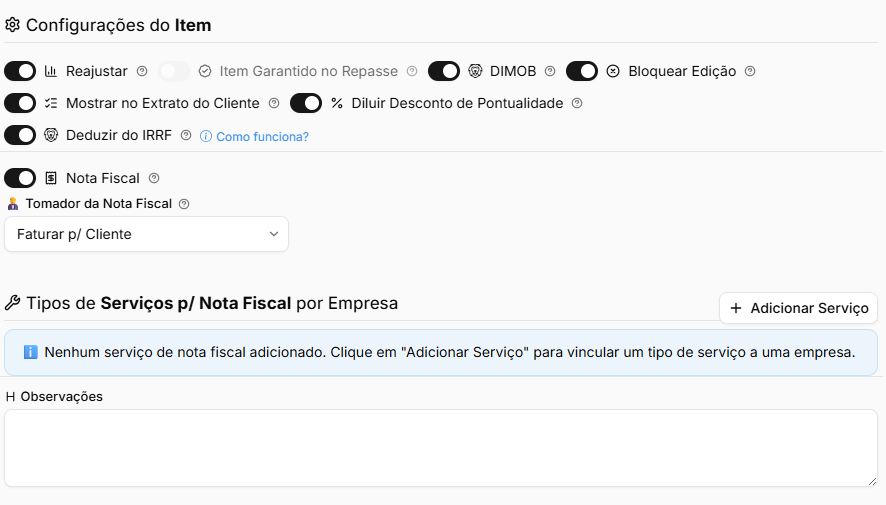Click help icon next to Deduzir do IRRF
The width and height of the screenshot is (886, 505).
coord(186,136)
